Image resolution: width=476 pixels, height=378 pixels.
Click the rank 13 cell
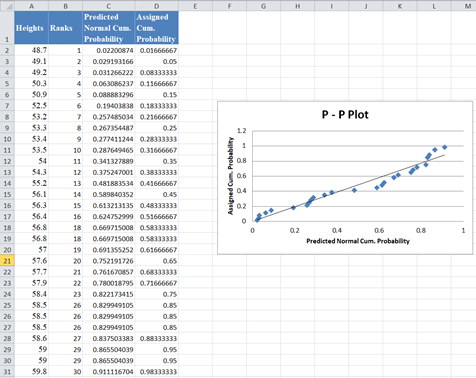click(65, 183)
